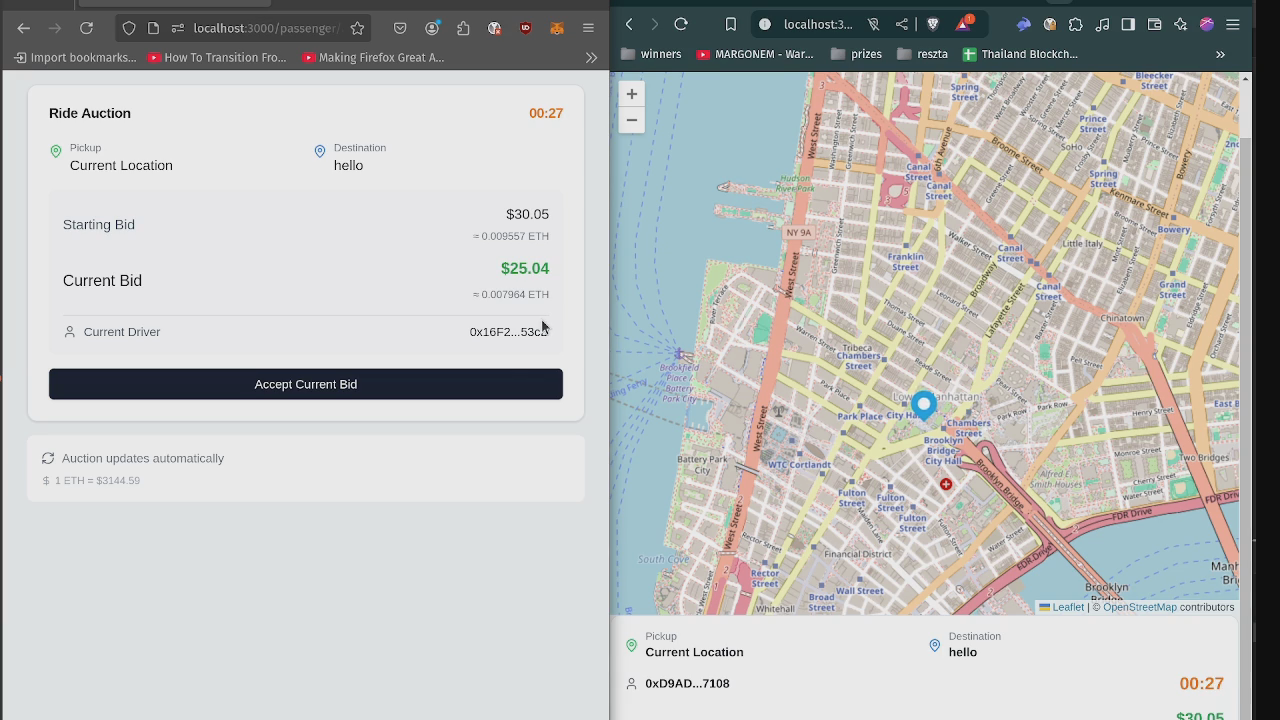Open the winners bookmark folder
The image size is (1280, 720).
[x=651, y=54]
